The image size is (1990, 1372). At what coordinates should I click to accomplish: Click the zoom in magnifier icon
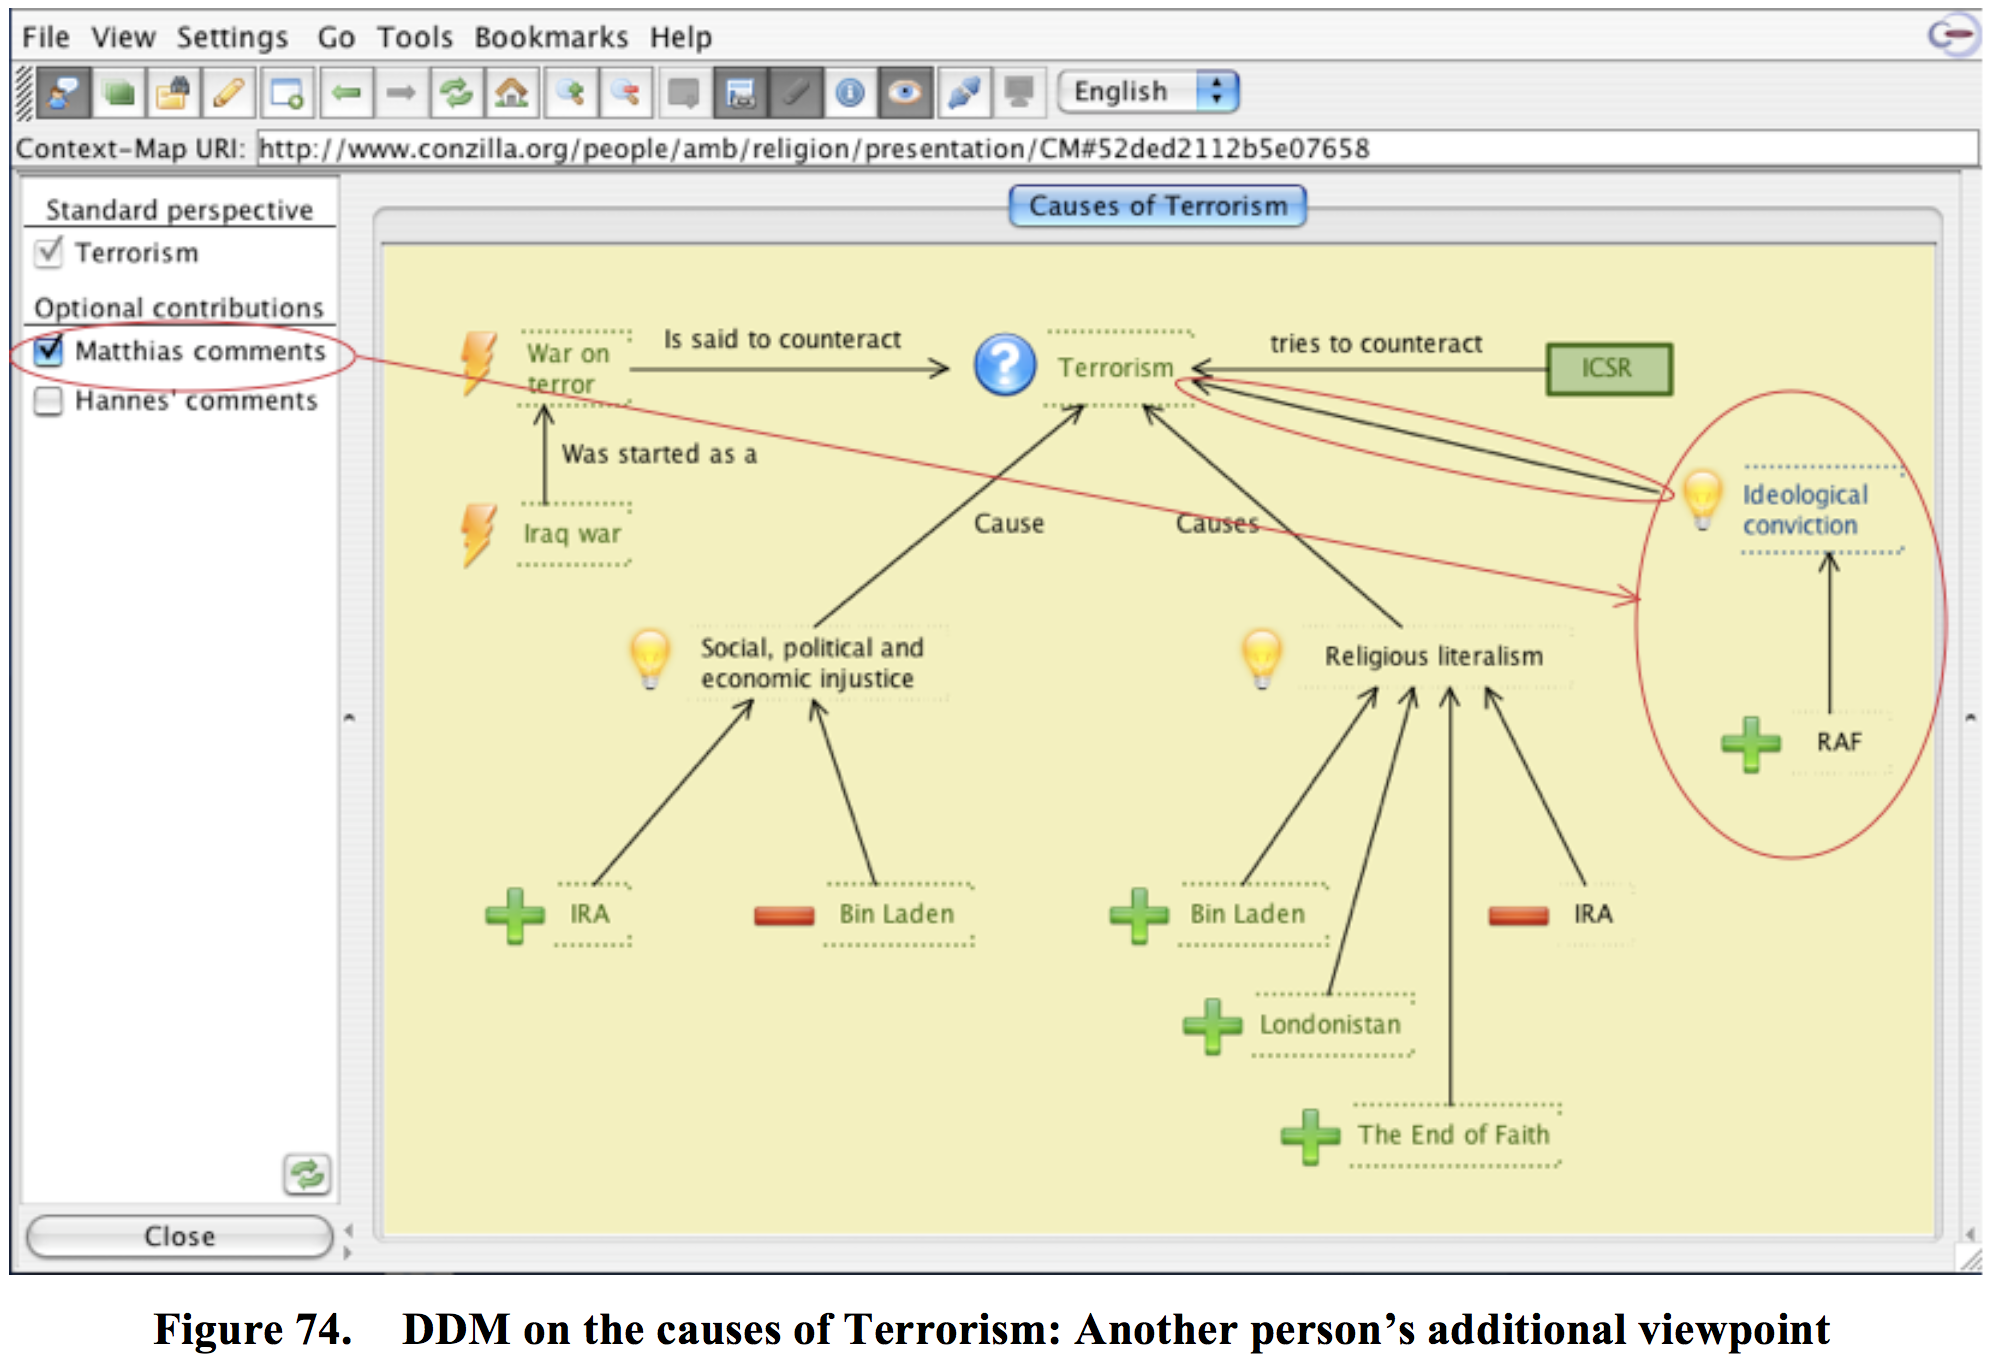571,94
